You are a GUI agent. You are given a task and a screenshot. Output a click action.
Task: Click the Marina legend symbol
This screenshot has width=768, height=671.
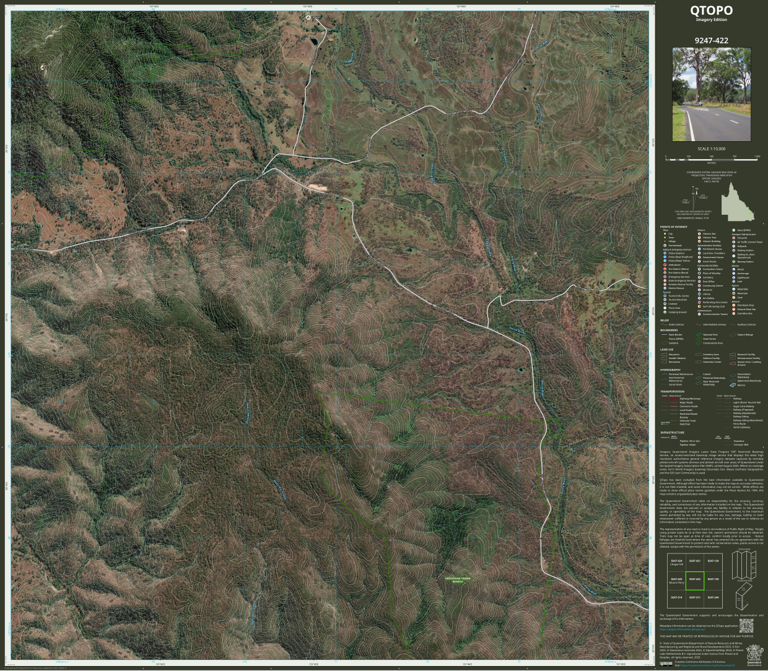(732, 385)
